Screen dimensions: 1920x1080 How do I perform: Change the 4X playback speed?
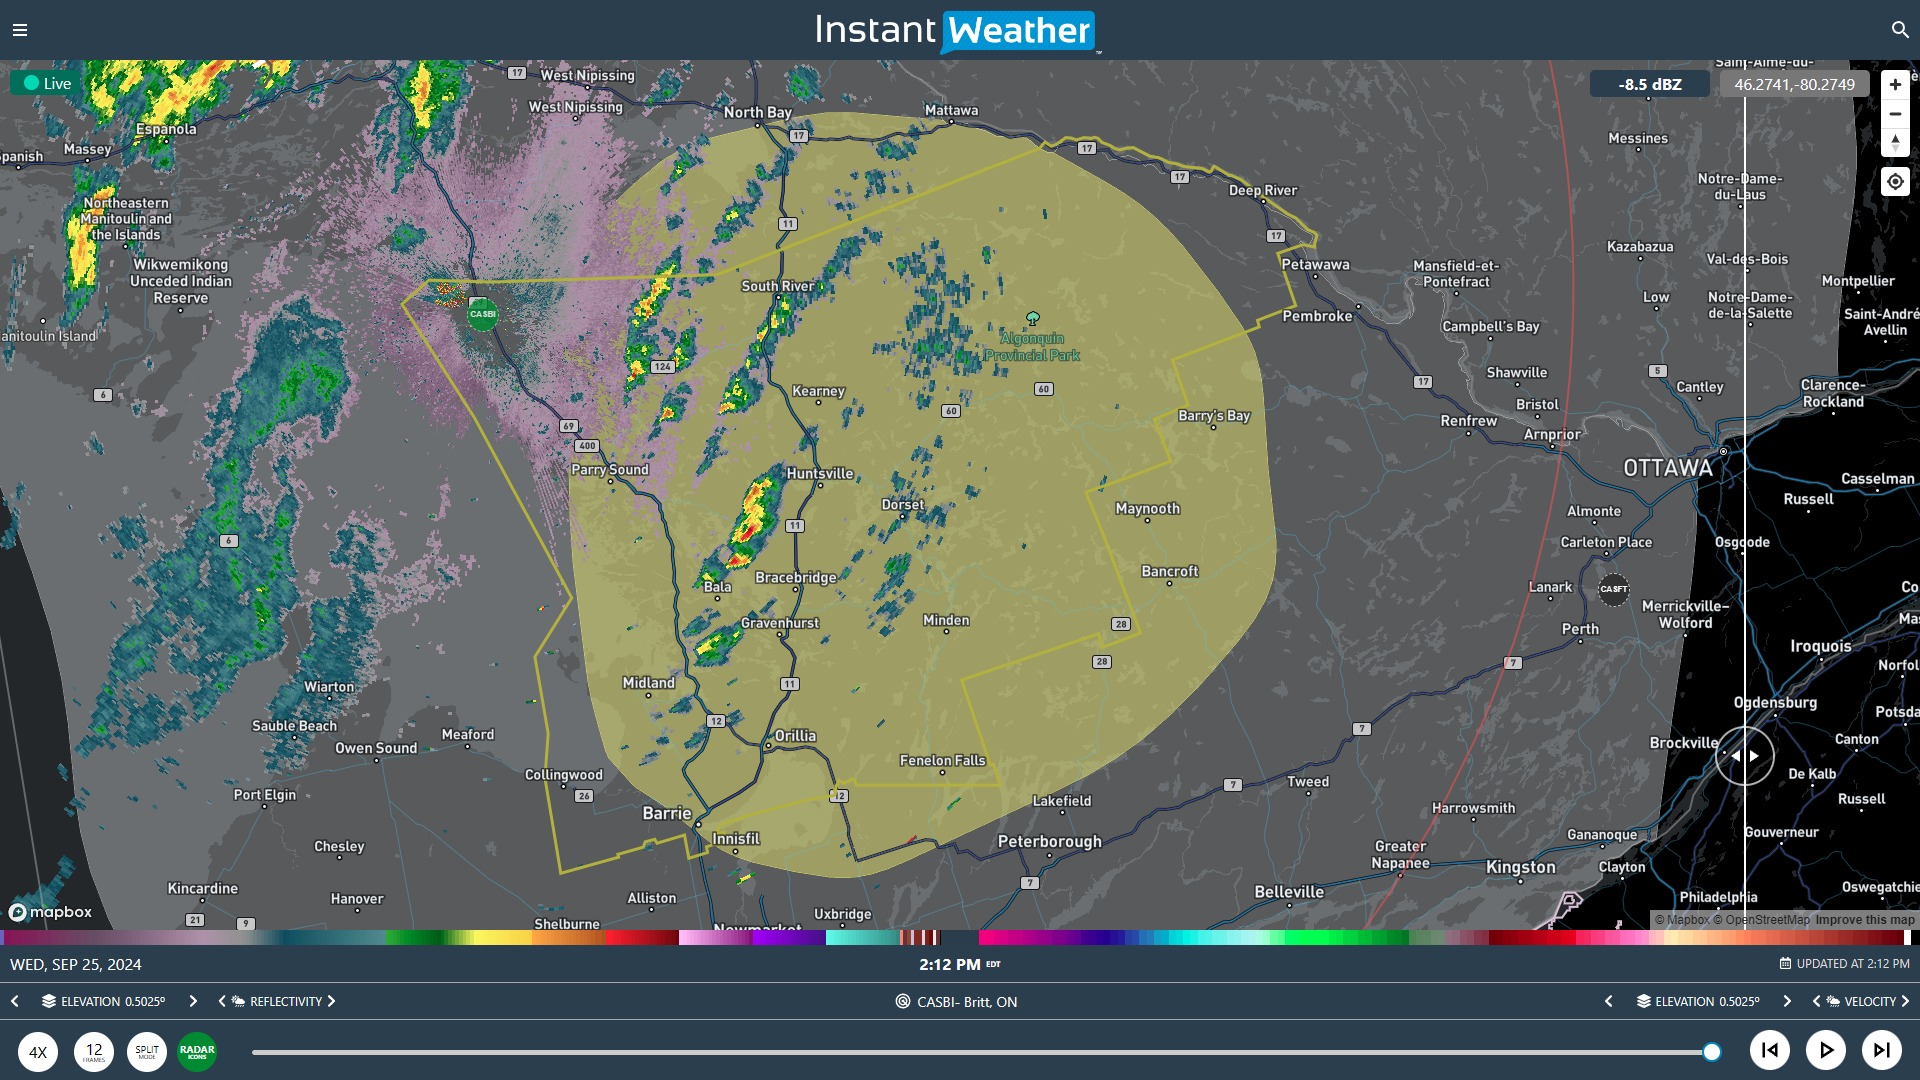pos(38,1052)
